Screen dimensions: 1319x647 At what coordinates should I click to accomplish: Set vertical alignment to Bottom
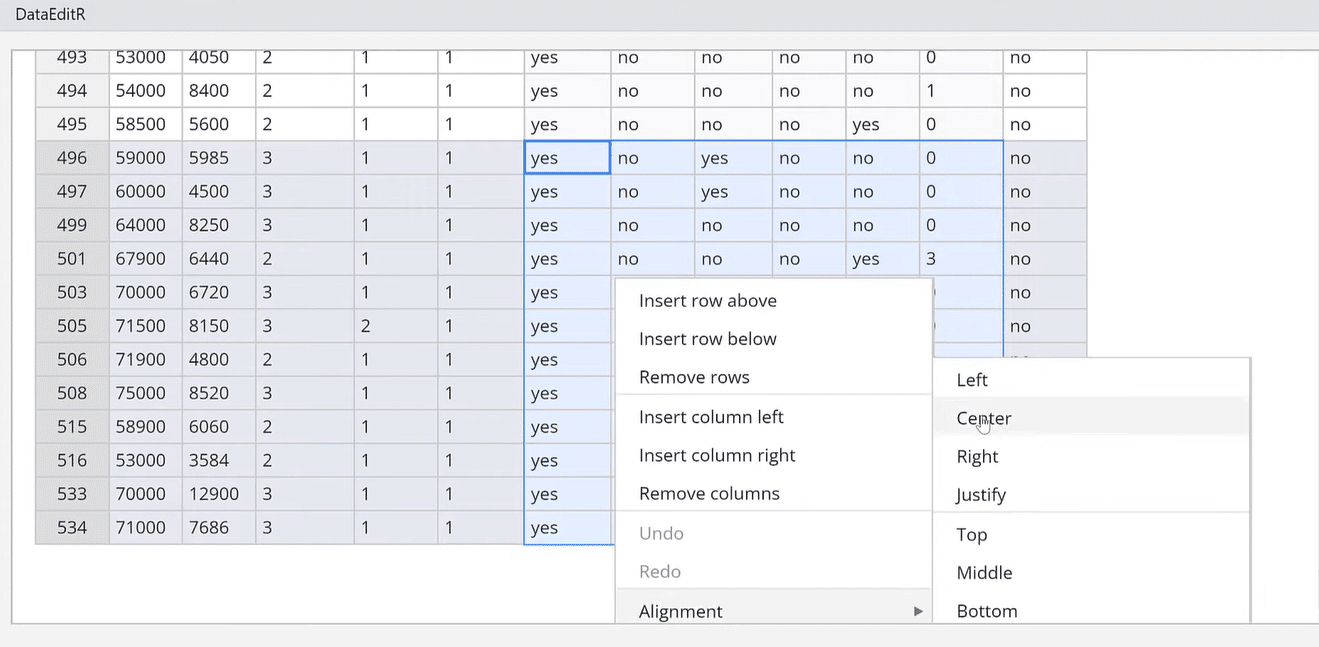tap(1091, 610)
